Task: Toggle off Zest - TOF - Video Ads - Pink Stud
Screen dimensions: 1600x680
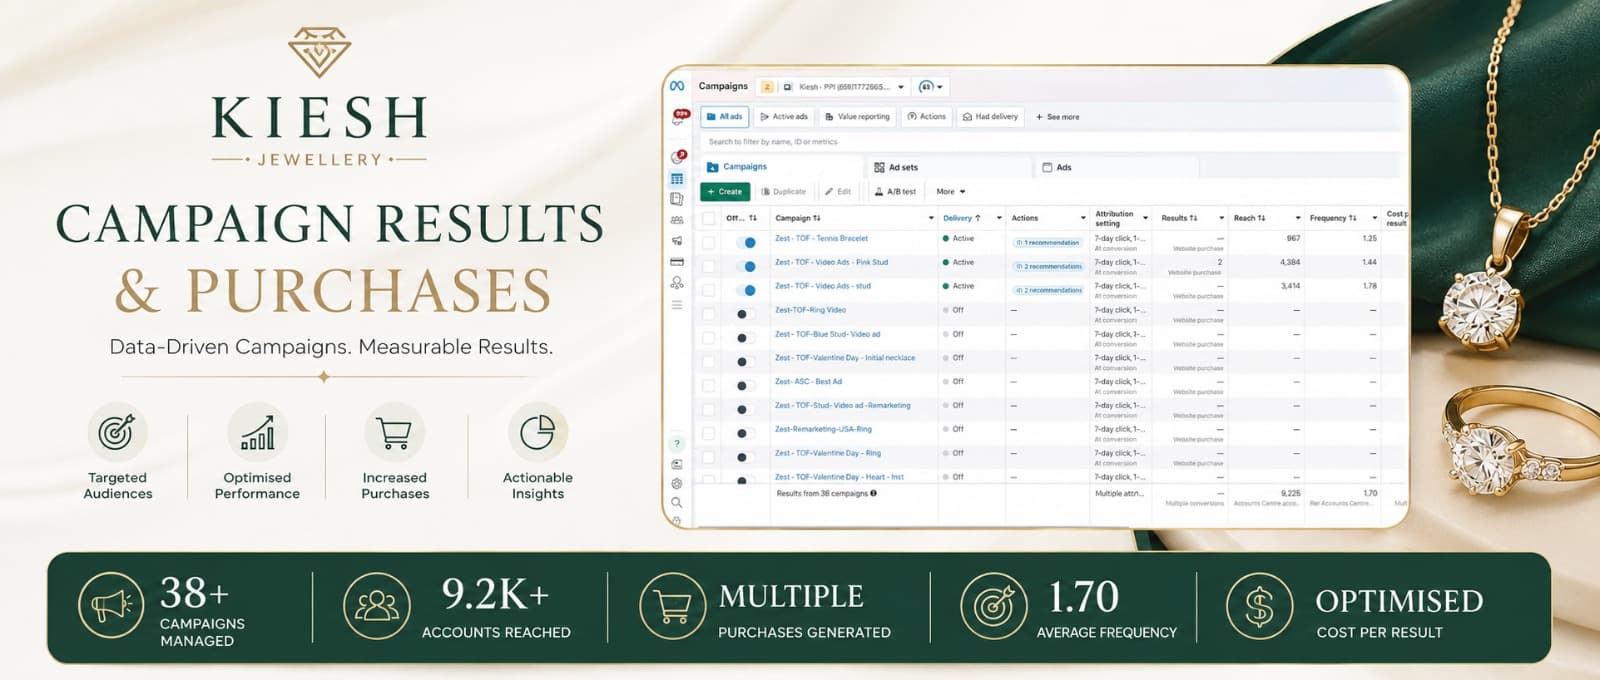Action: [746, 266]
